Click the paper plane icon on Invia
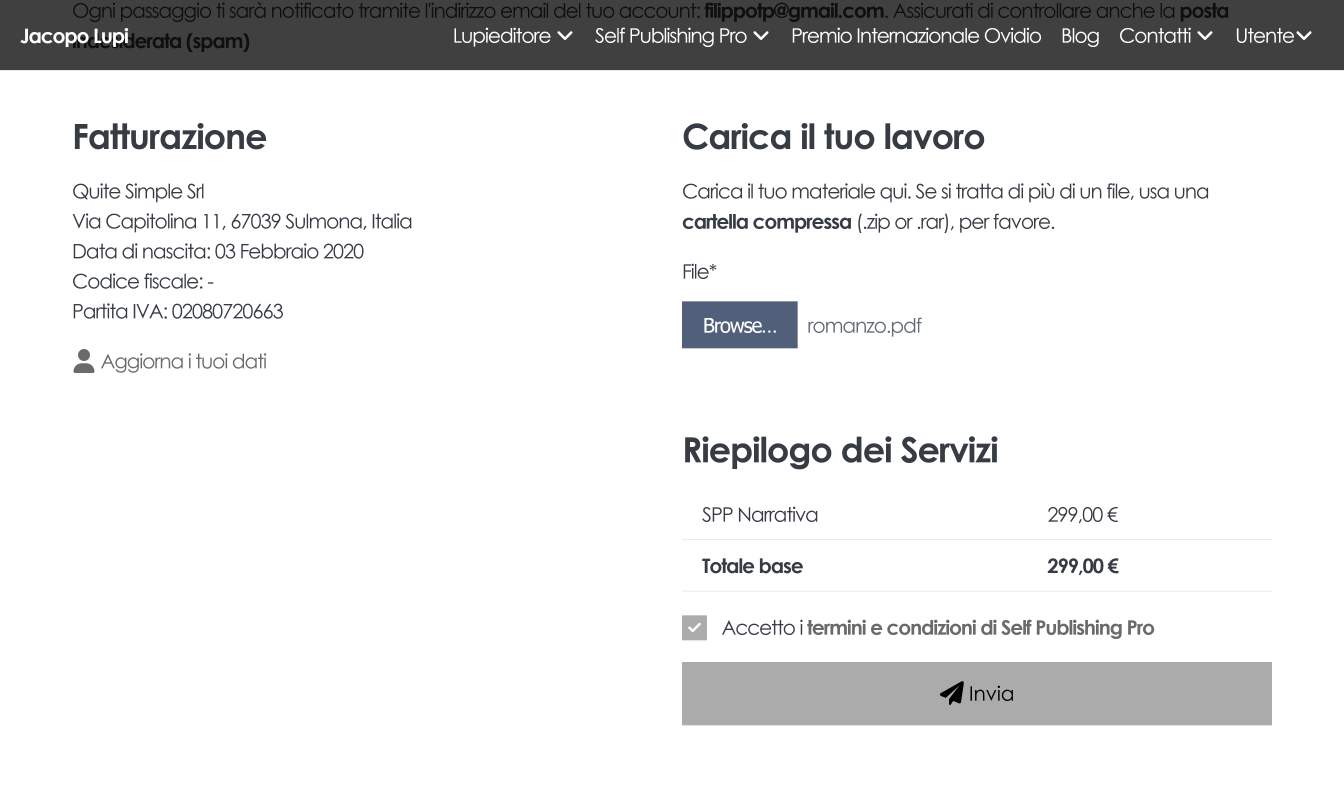 [x=951, y=693]
